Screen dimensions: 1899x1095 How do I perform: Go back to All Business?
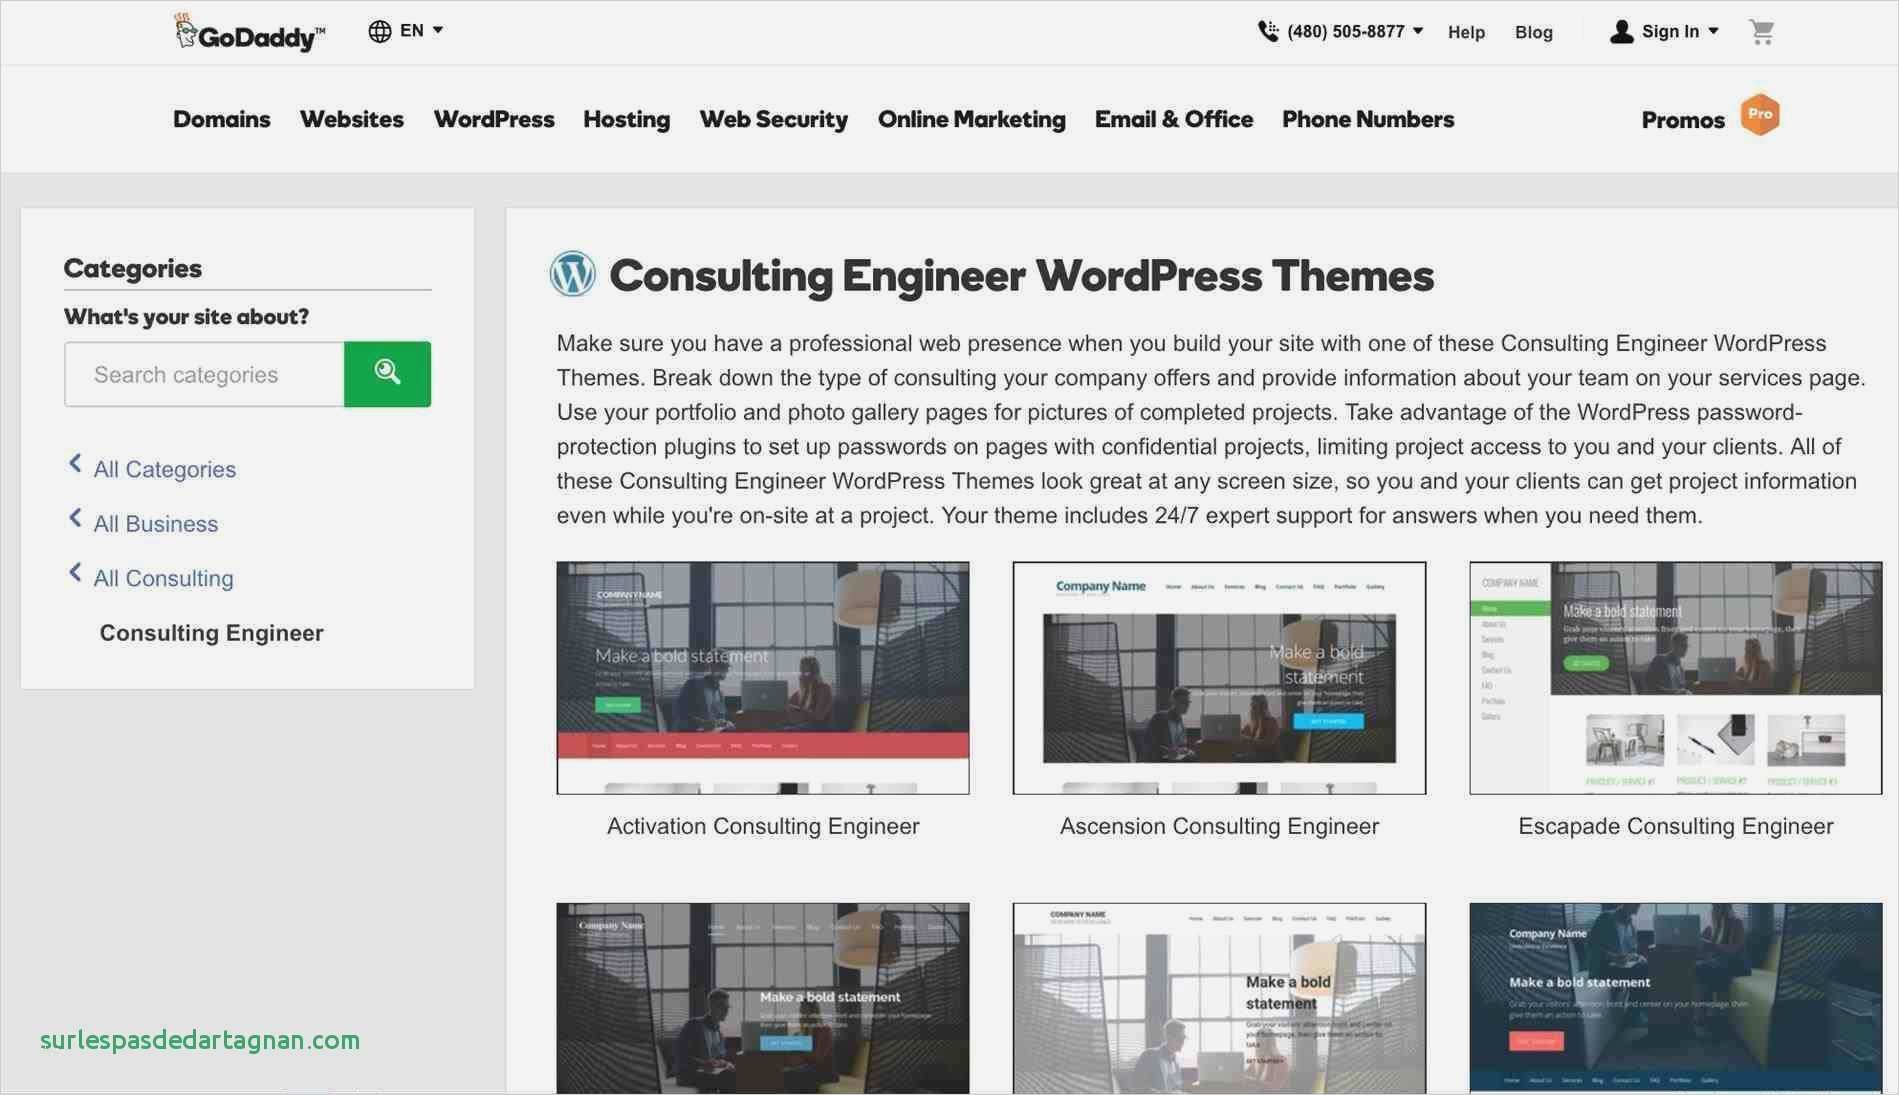[x=156, y=524]
